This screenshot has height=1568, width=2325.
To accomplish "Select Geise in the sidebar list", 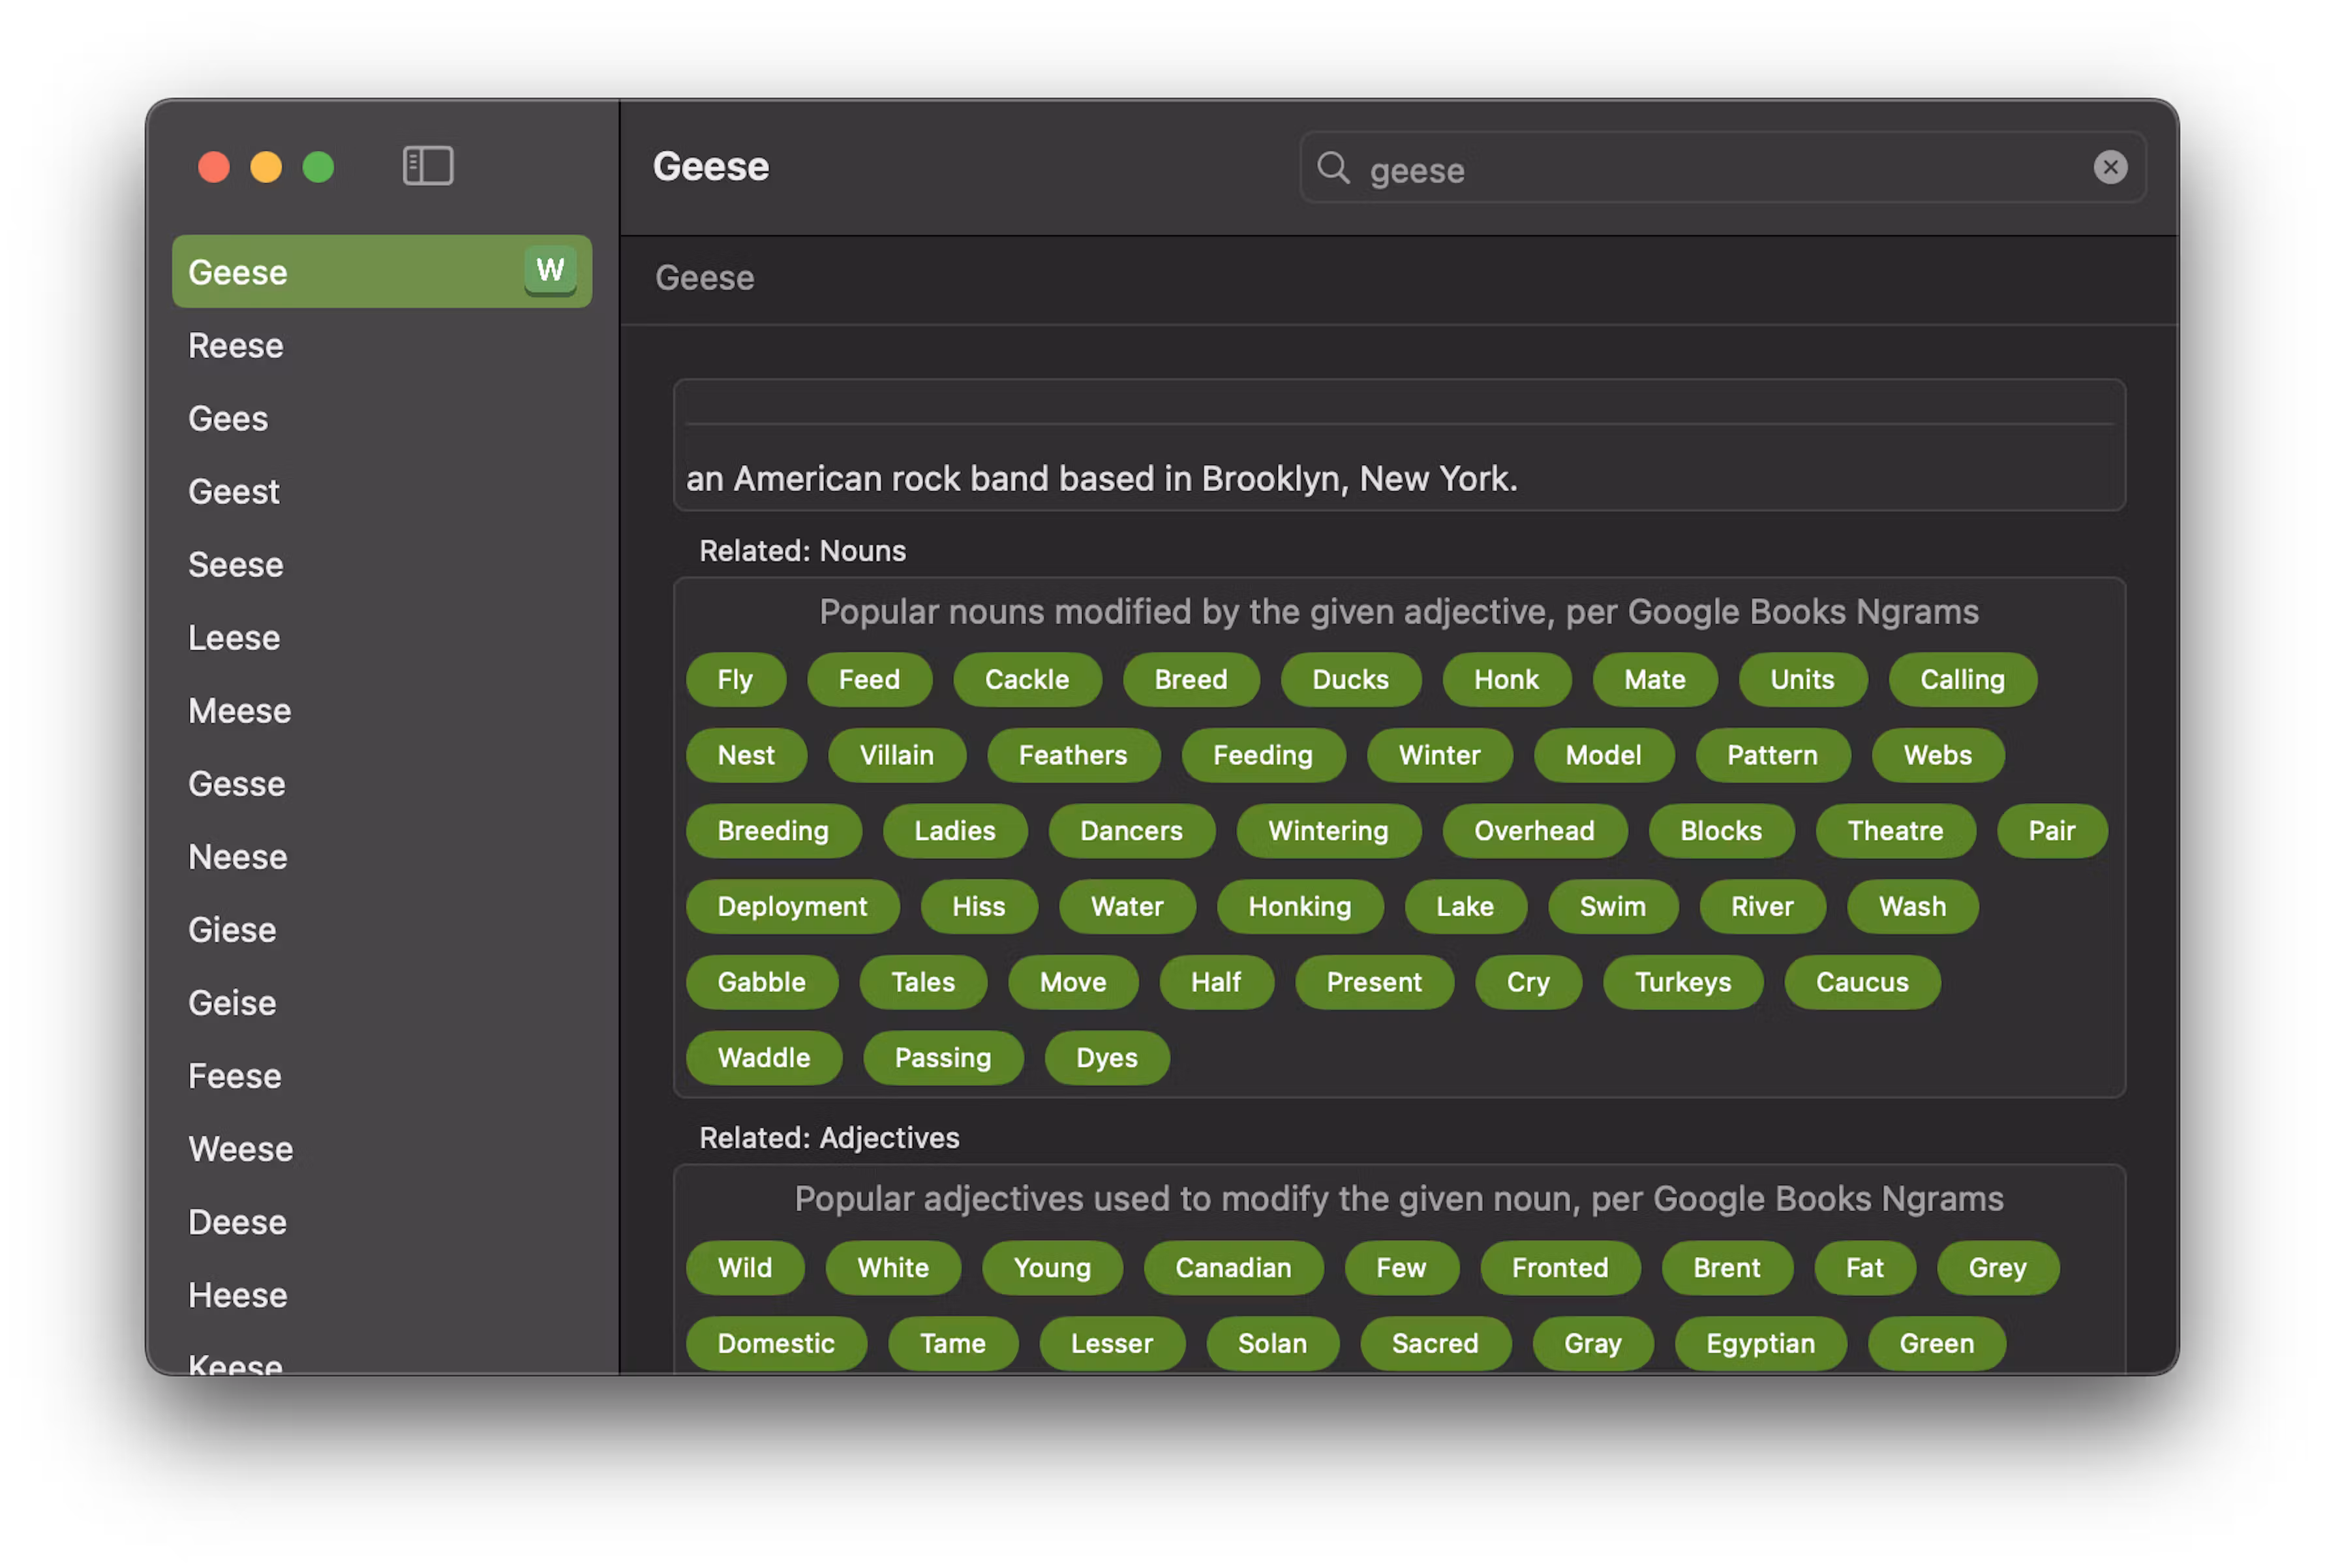I will pyautogui.click(x=382, y=1003).
